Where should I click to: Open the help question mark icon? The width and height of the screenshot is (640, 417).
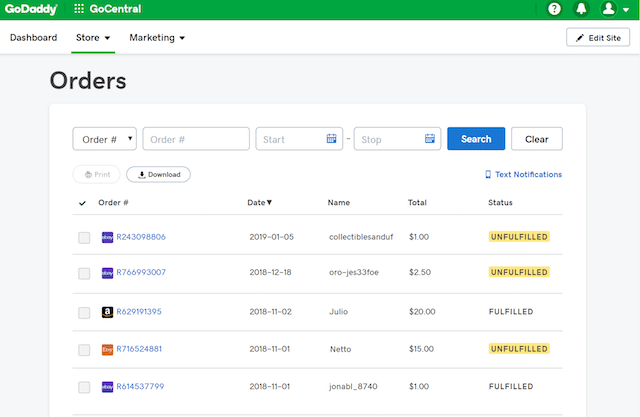[x=554, y=9]
